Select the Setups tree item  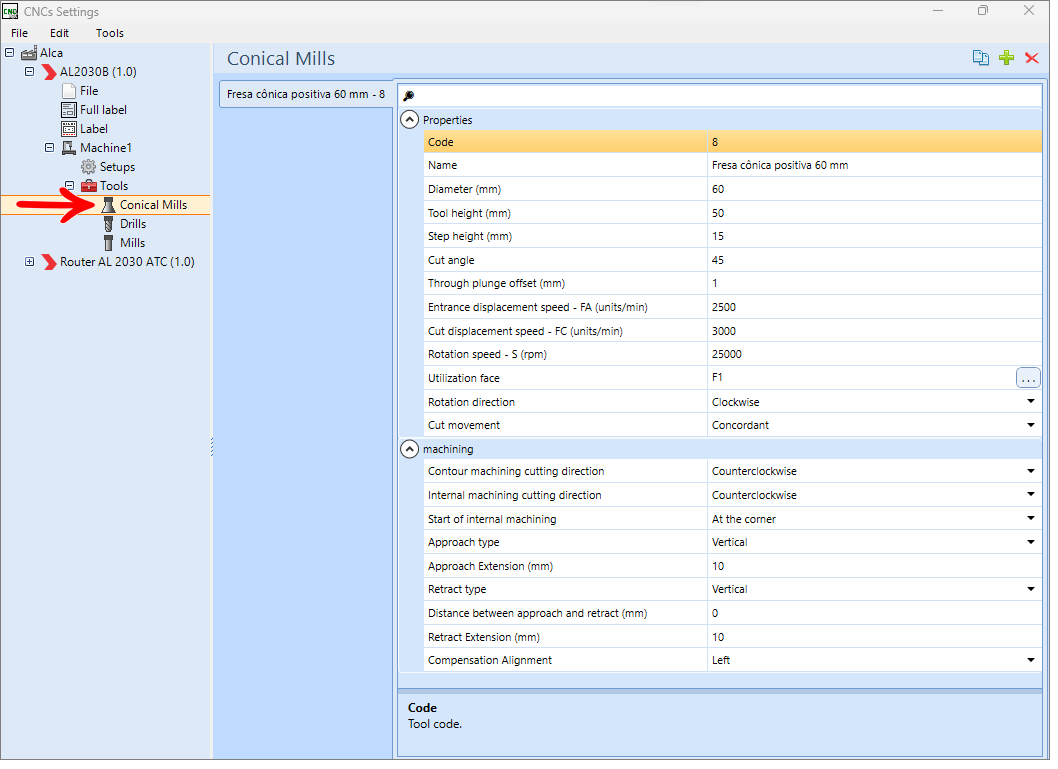point(118,168)
